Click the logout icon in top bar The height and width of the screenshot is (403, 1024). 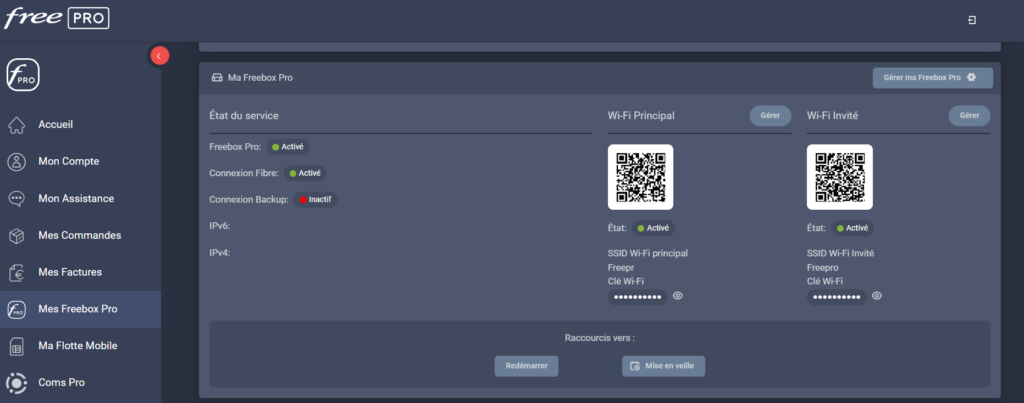(x=972, y=20)
